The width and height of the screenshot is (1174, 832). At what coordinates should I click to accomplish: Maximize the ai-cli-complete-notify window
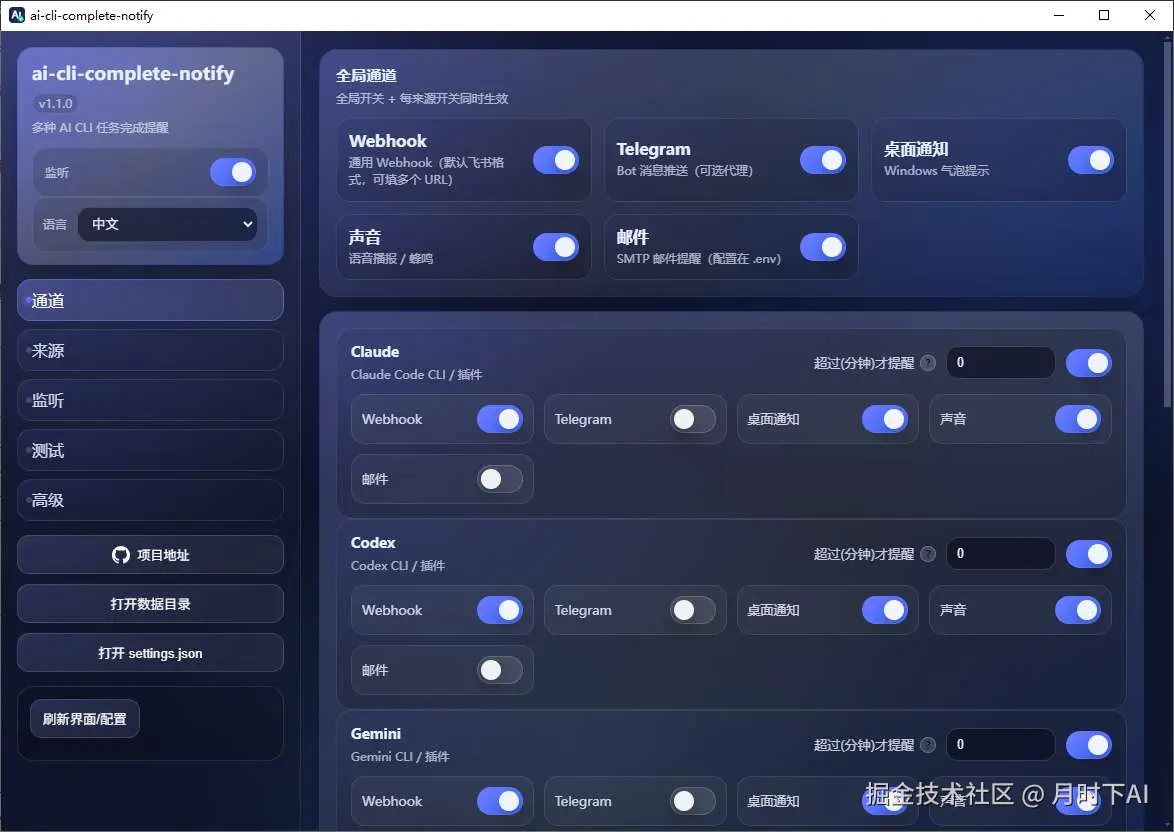point(1104,15)
